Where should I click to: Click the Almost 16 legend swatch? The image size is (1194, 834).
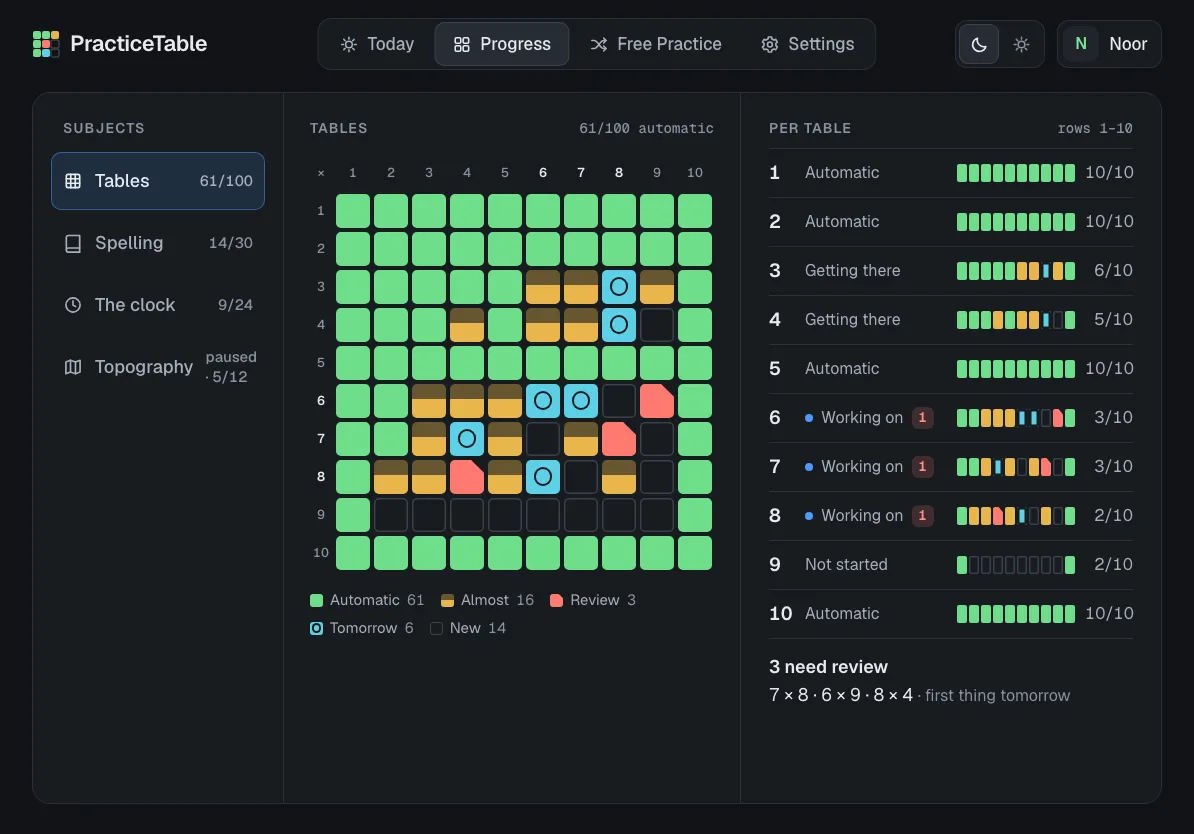tap(447, 600)
